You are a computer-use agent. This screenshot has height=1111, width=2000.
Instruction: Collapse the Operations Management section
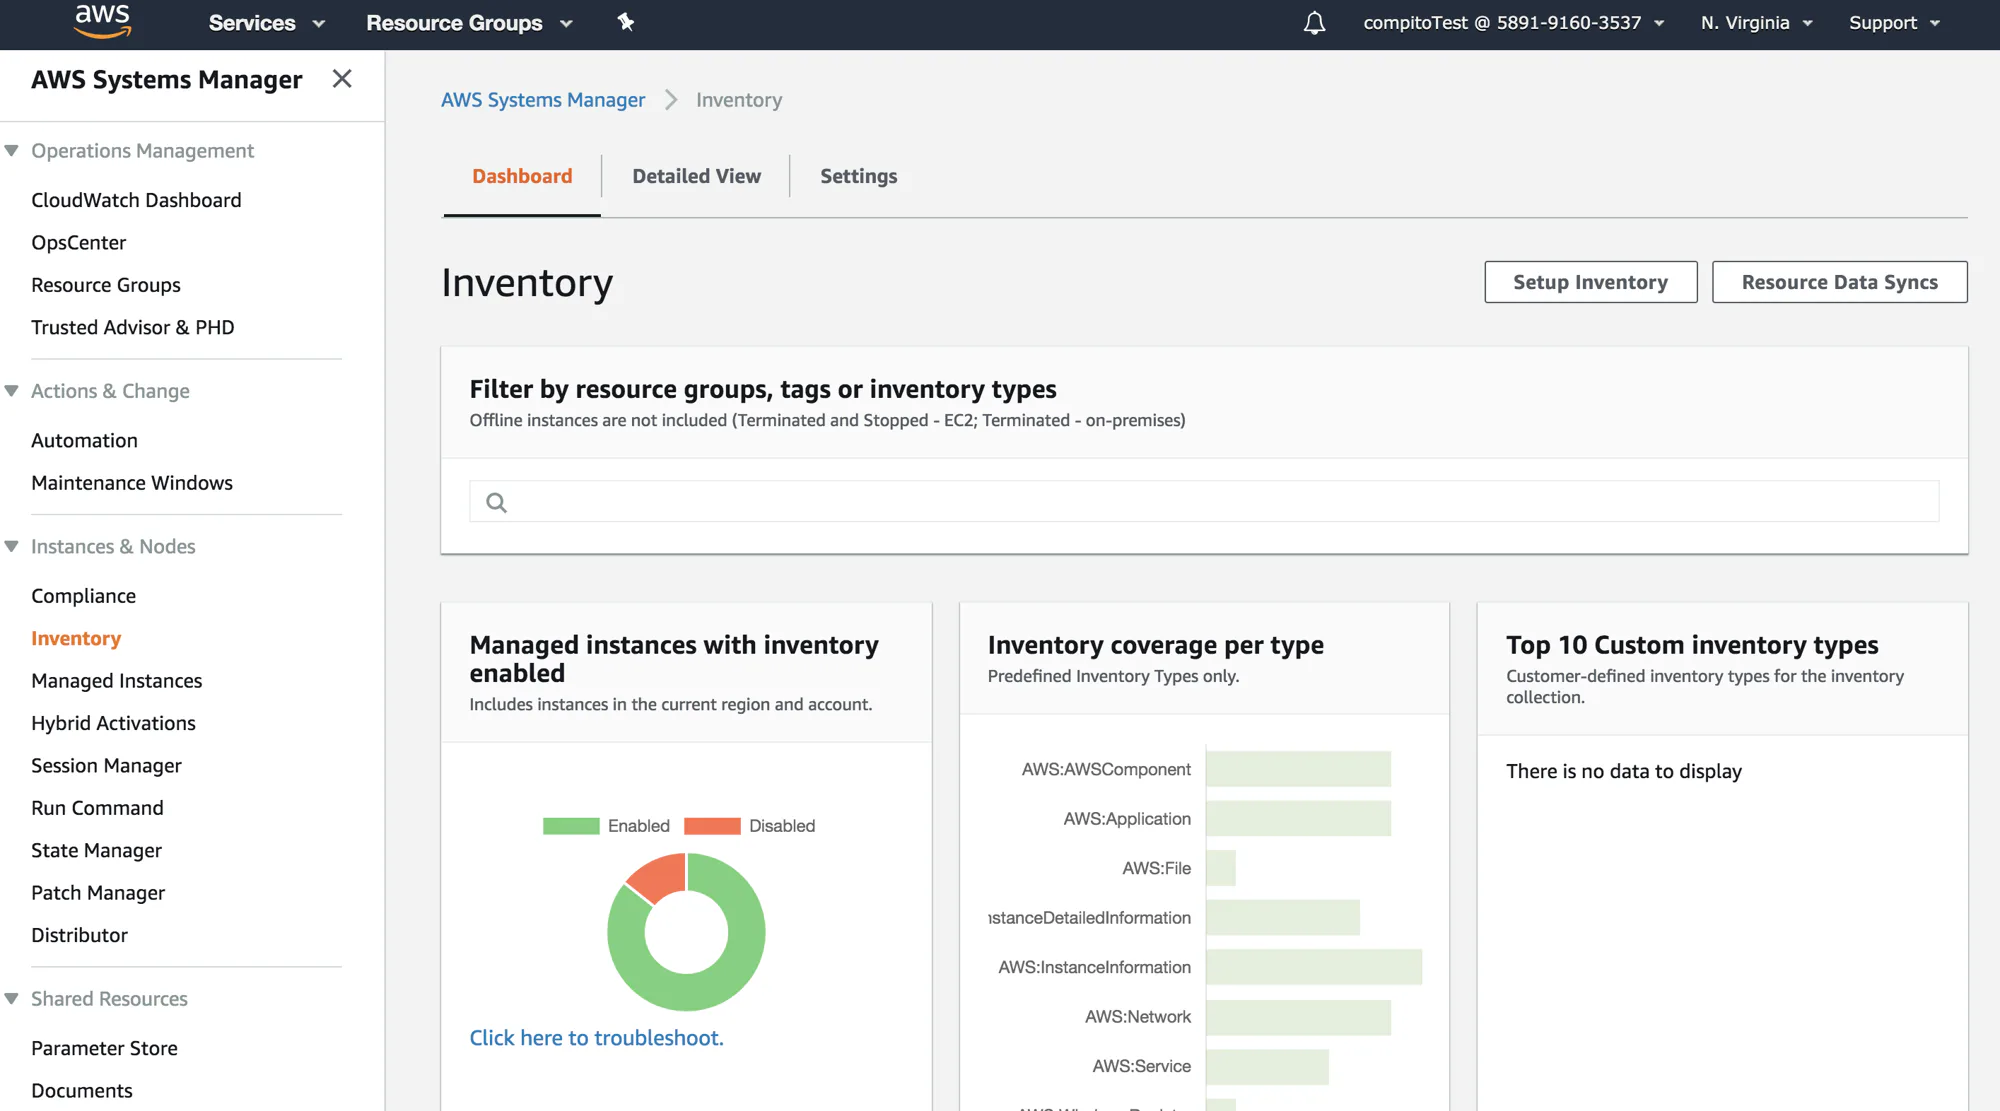[x=12, y=151]
